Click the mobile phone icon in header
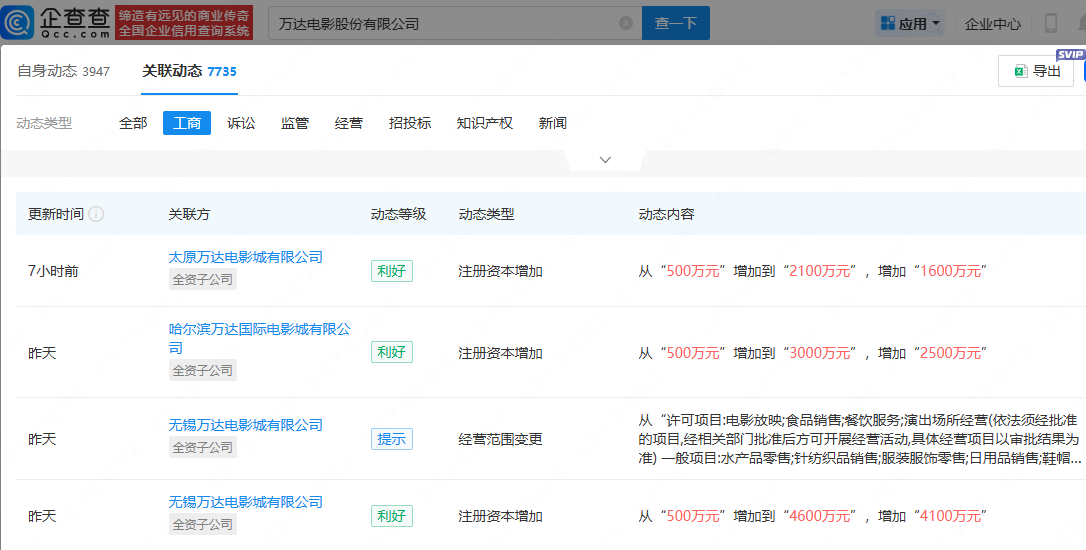Image resolution: width=1086 pixels, height=550 pixels. pos(1051,23)
